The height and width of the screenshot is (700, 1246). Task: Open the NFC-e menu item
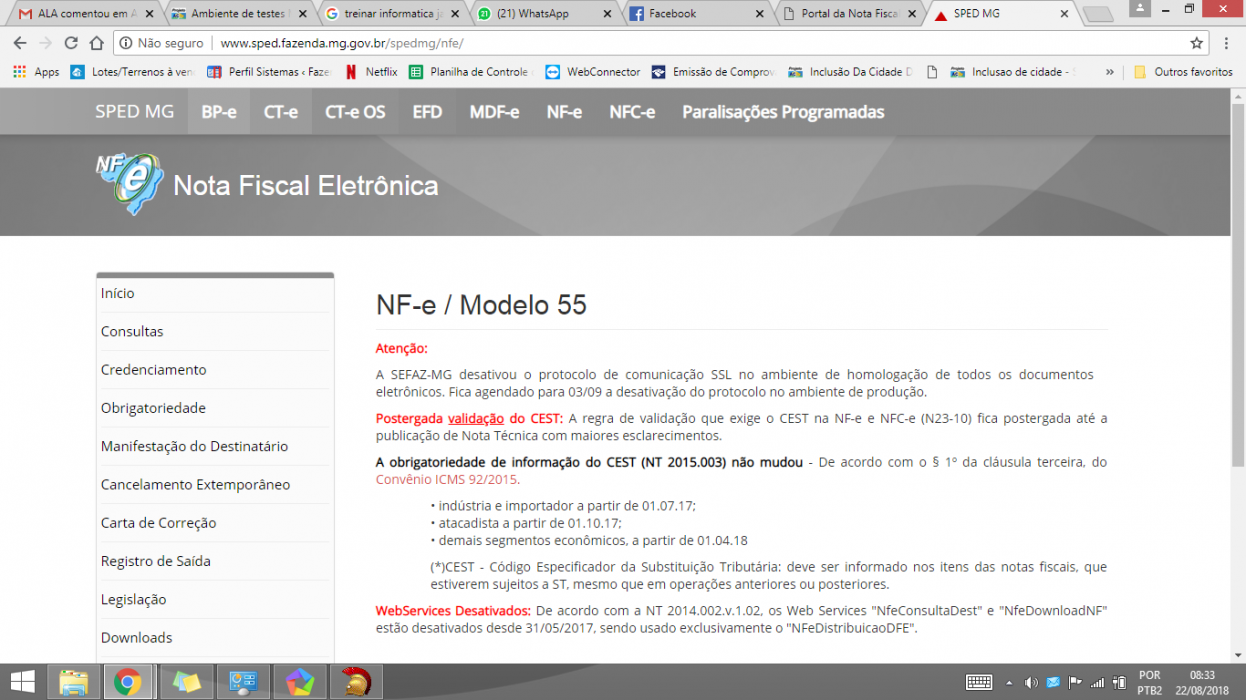coord(632,112)
